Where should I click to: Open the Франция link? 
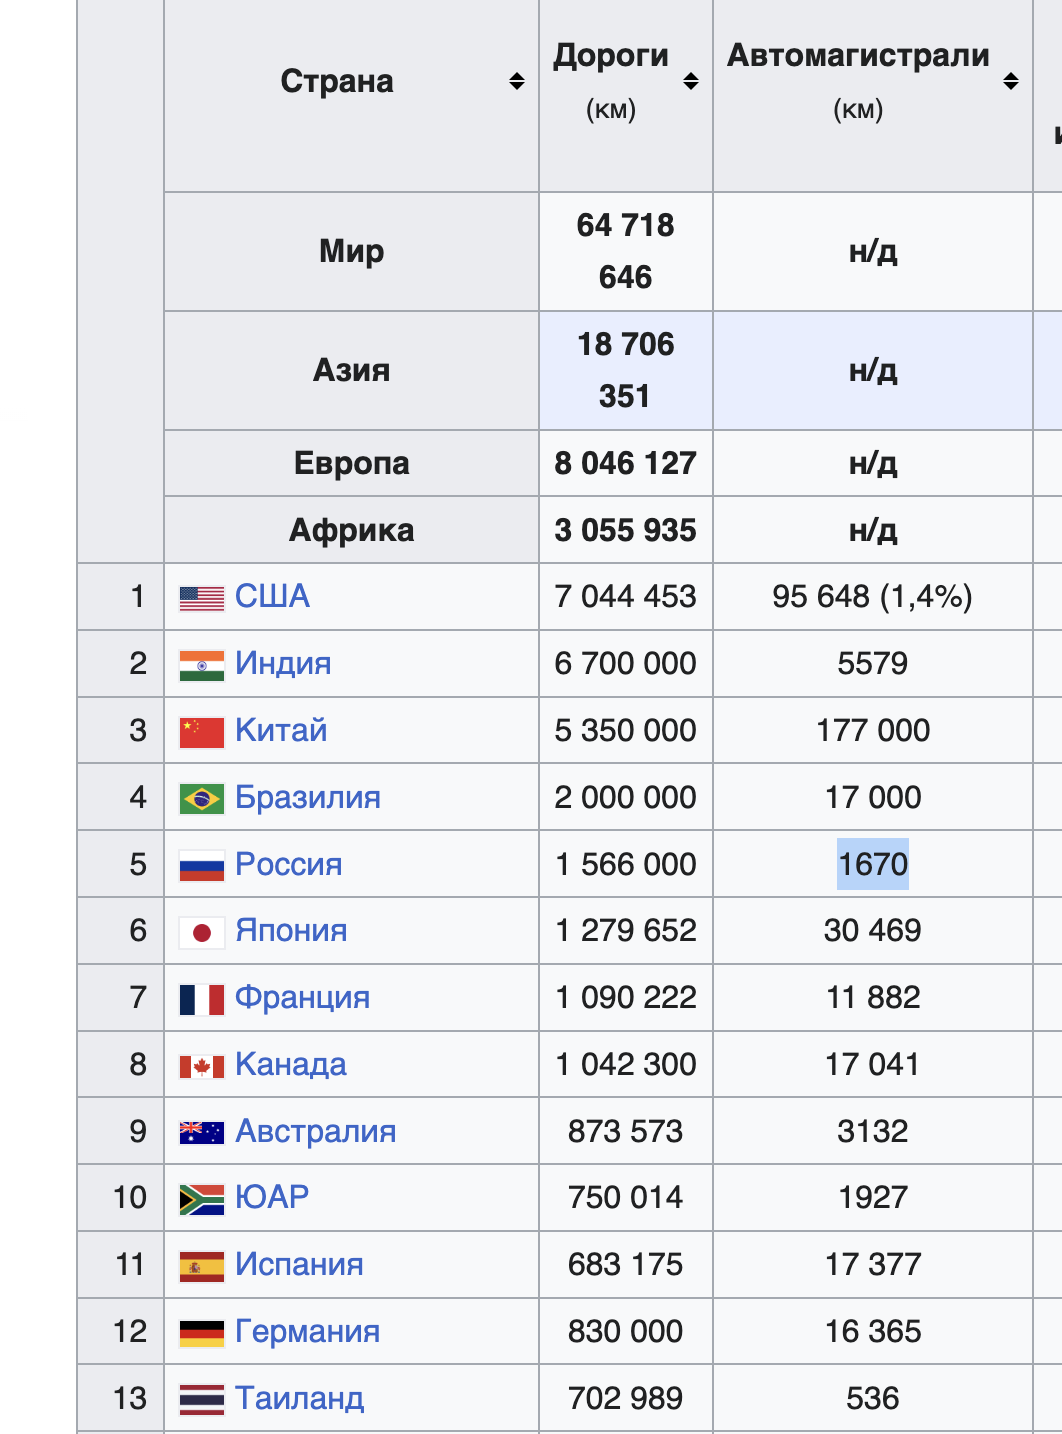pyautogui.click(x=303, y=997)
